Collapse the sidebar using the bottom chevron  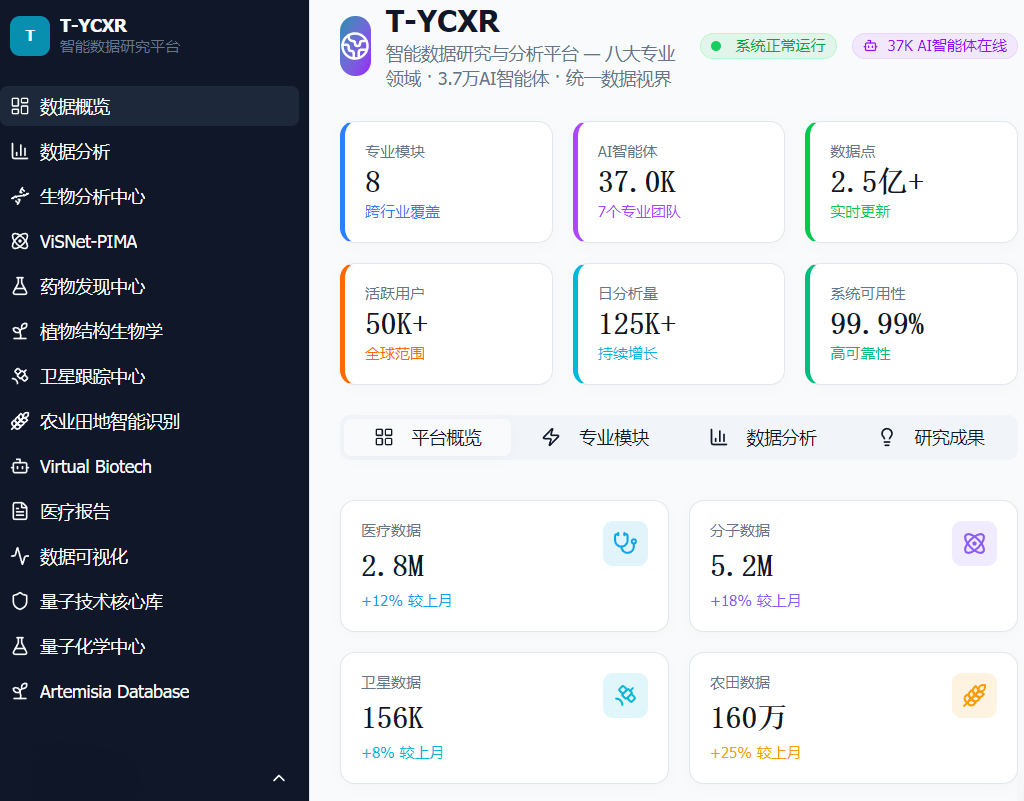279,778
